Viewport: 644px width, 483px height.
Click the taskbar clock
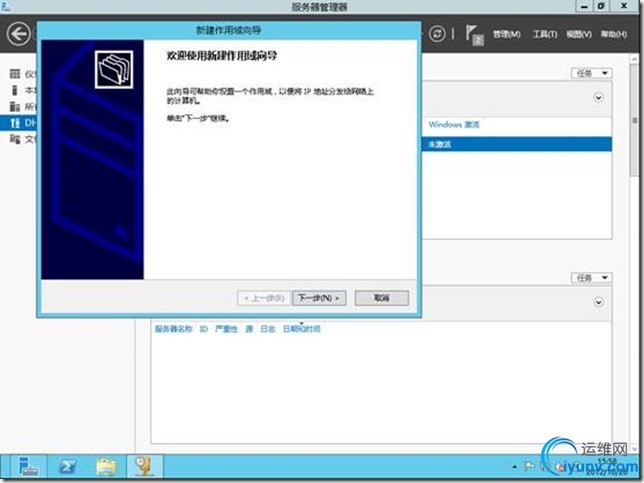pos(608,467)
